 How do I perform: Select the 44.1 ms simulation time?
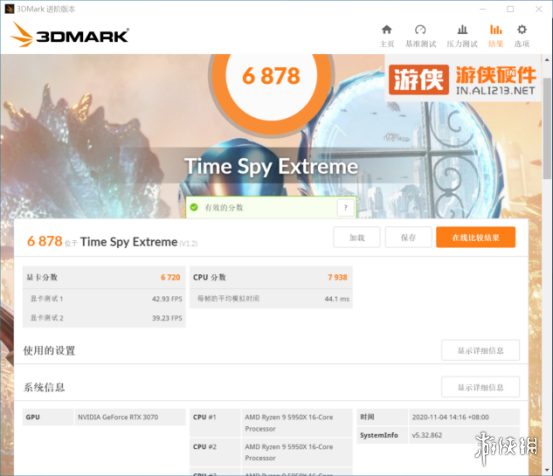(337, 299)
